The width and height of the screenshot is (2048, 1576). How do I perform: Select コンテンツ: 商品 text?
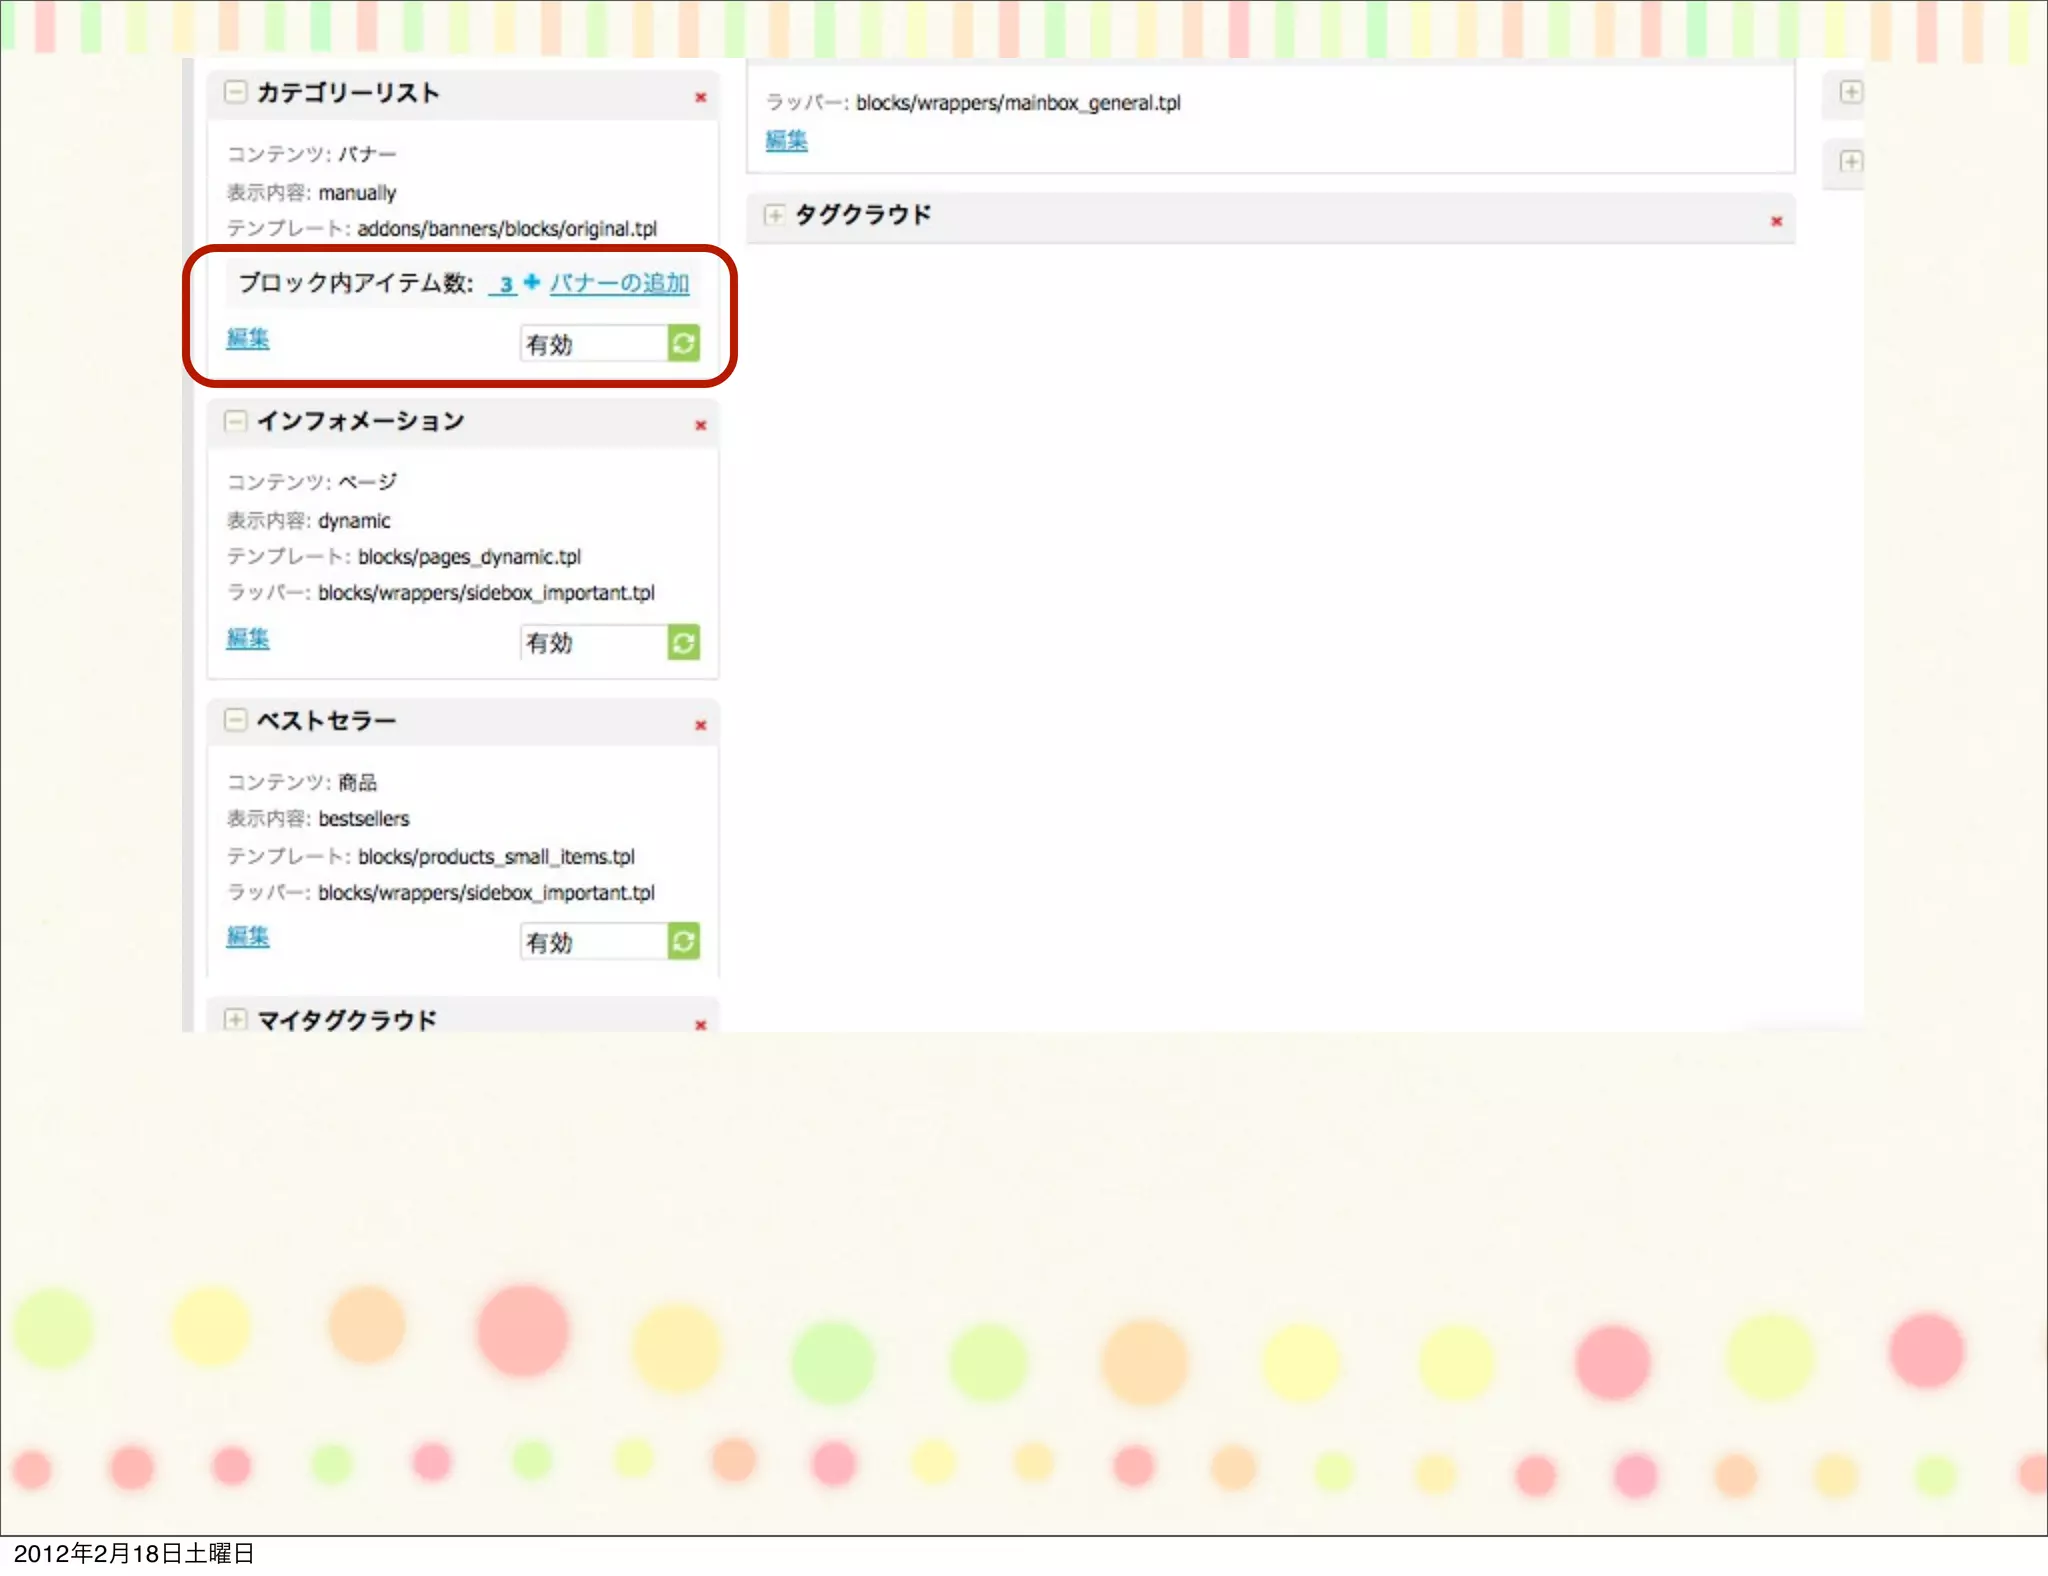tap(302, 782)
